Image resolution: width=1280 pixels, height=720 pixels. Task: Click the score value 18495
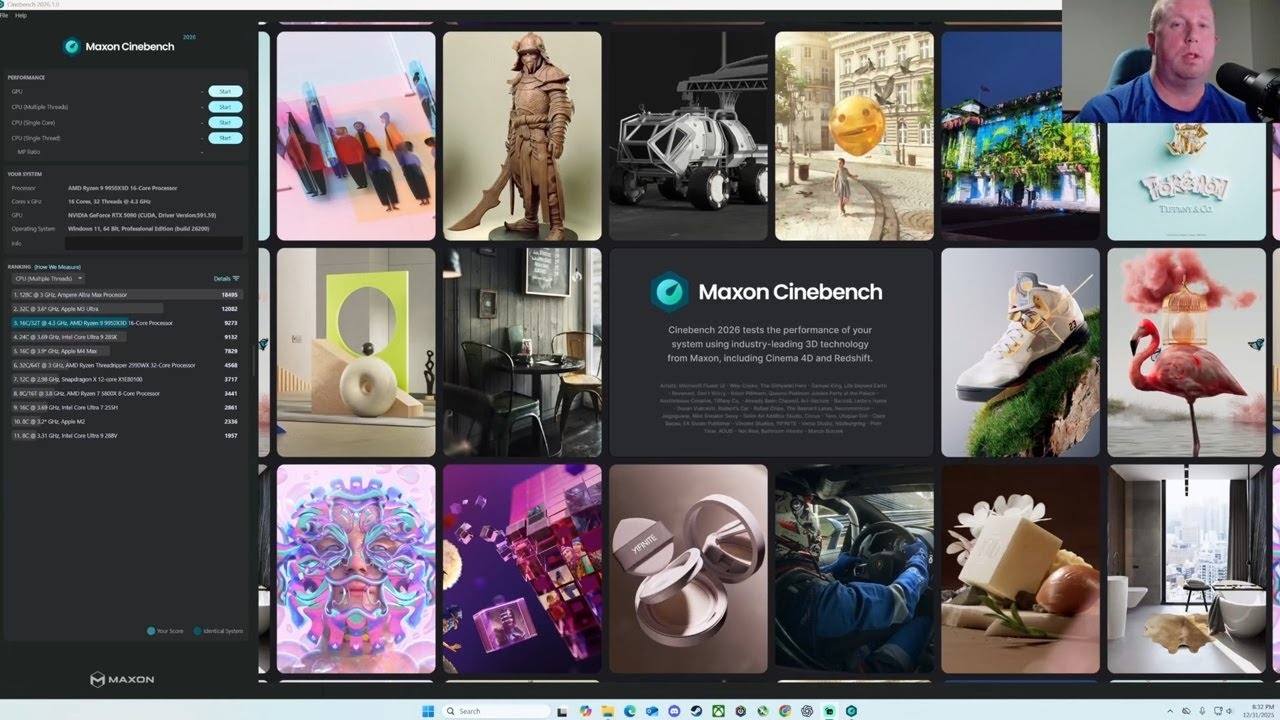[229, 295]
